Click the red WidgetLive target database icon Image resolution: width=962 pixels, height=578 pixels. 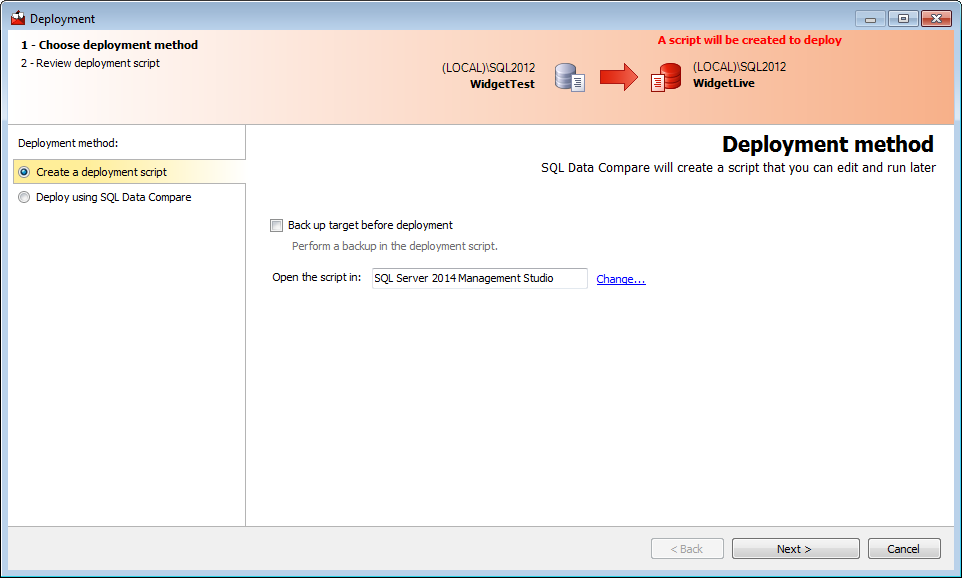point(665,77)
